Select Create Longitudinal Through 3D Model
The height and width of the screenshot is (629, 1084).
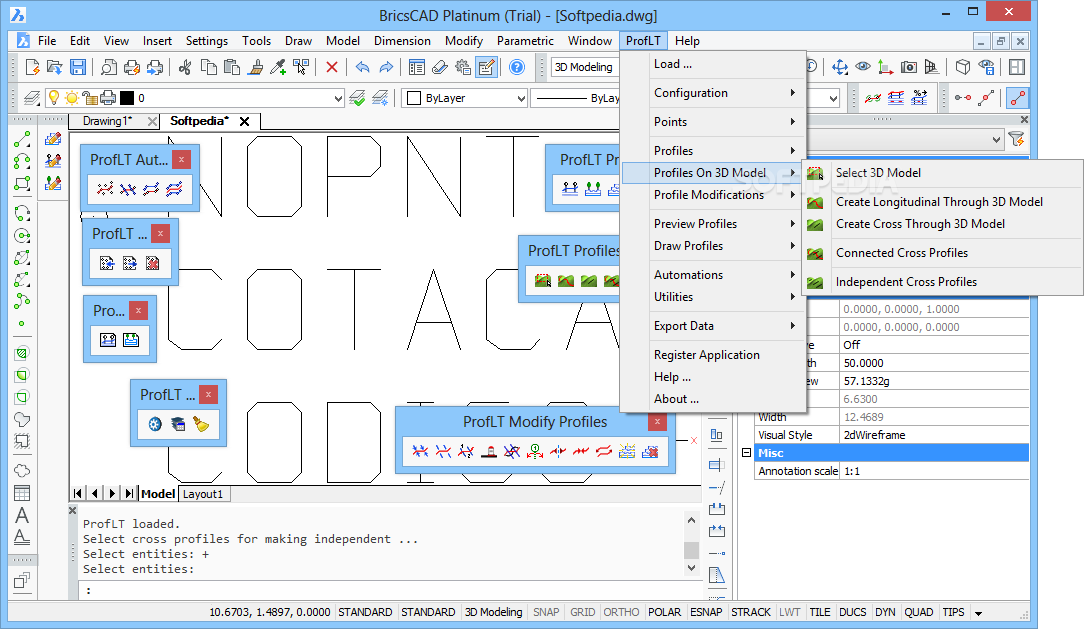pyautogui.click(x=942, y=202)
